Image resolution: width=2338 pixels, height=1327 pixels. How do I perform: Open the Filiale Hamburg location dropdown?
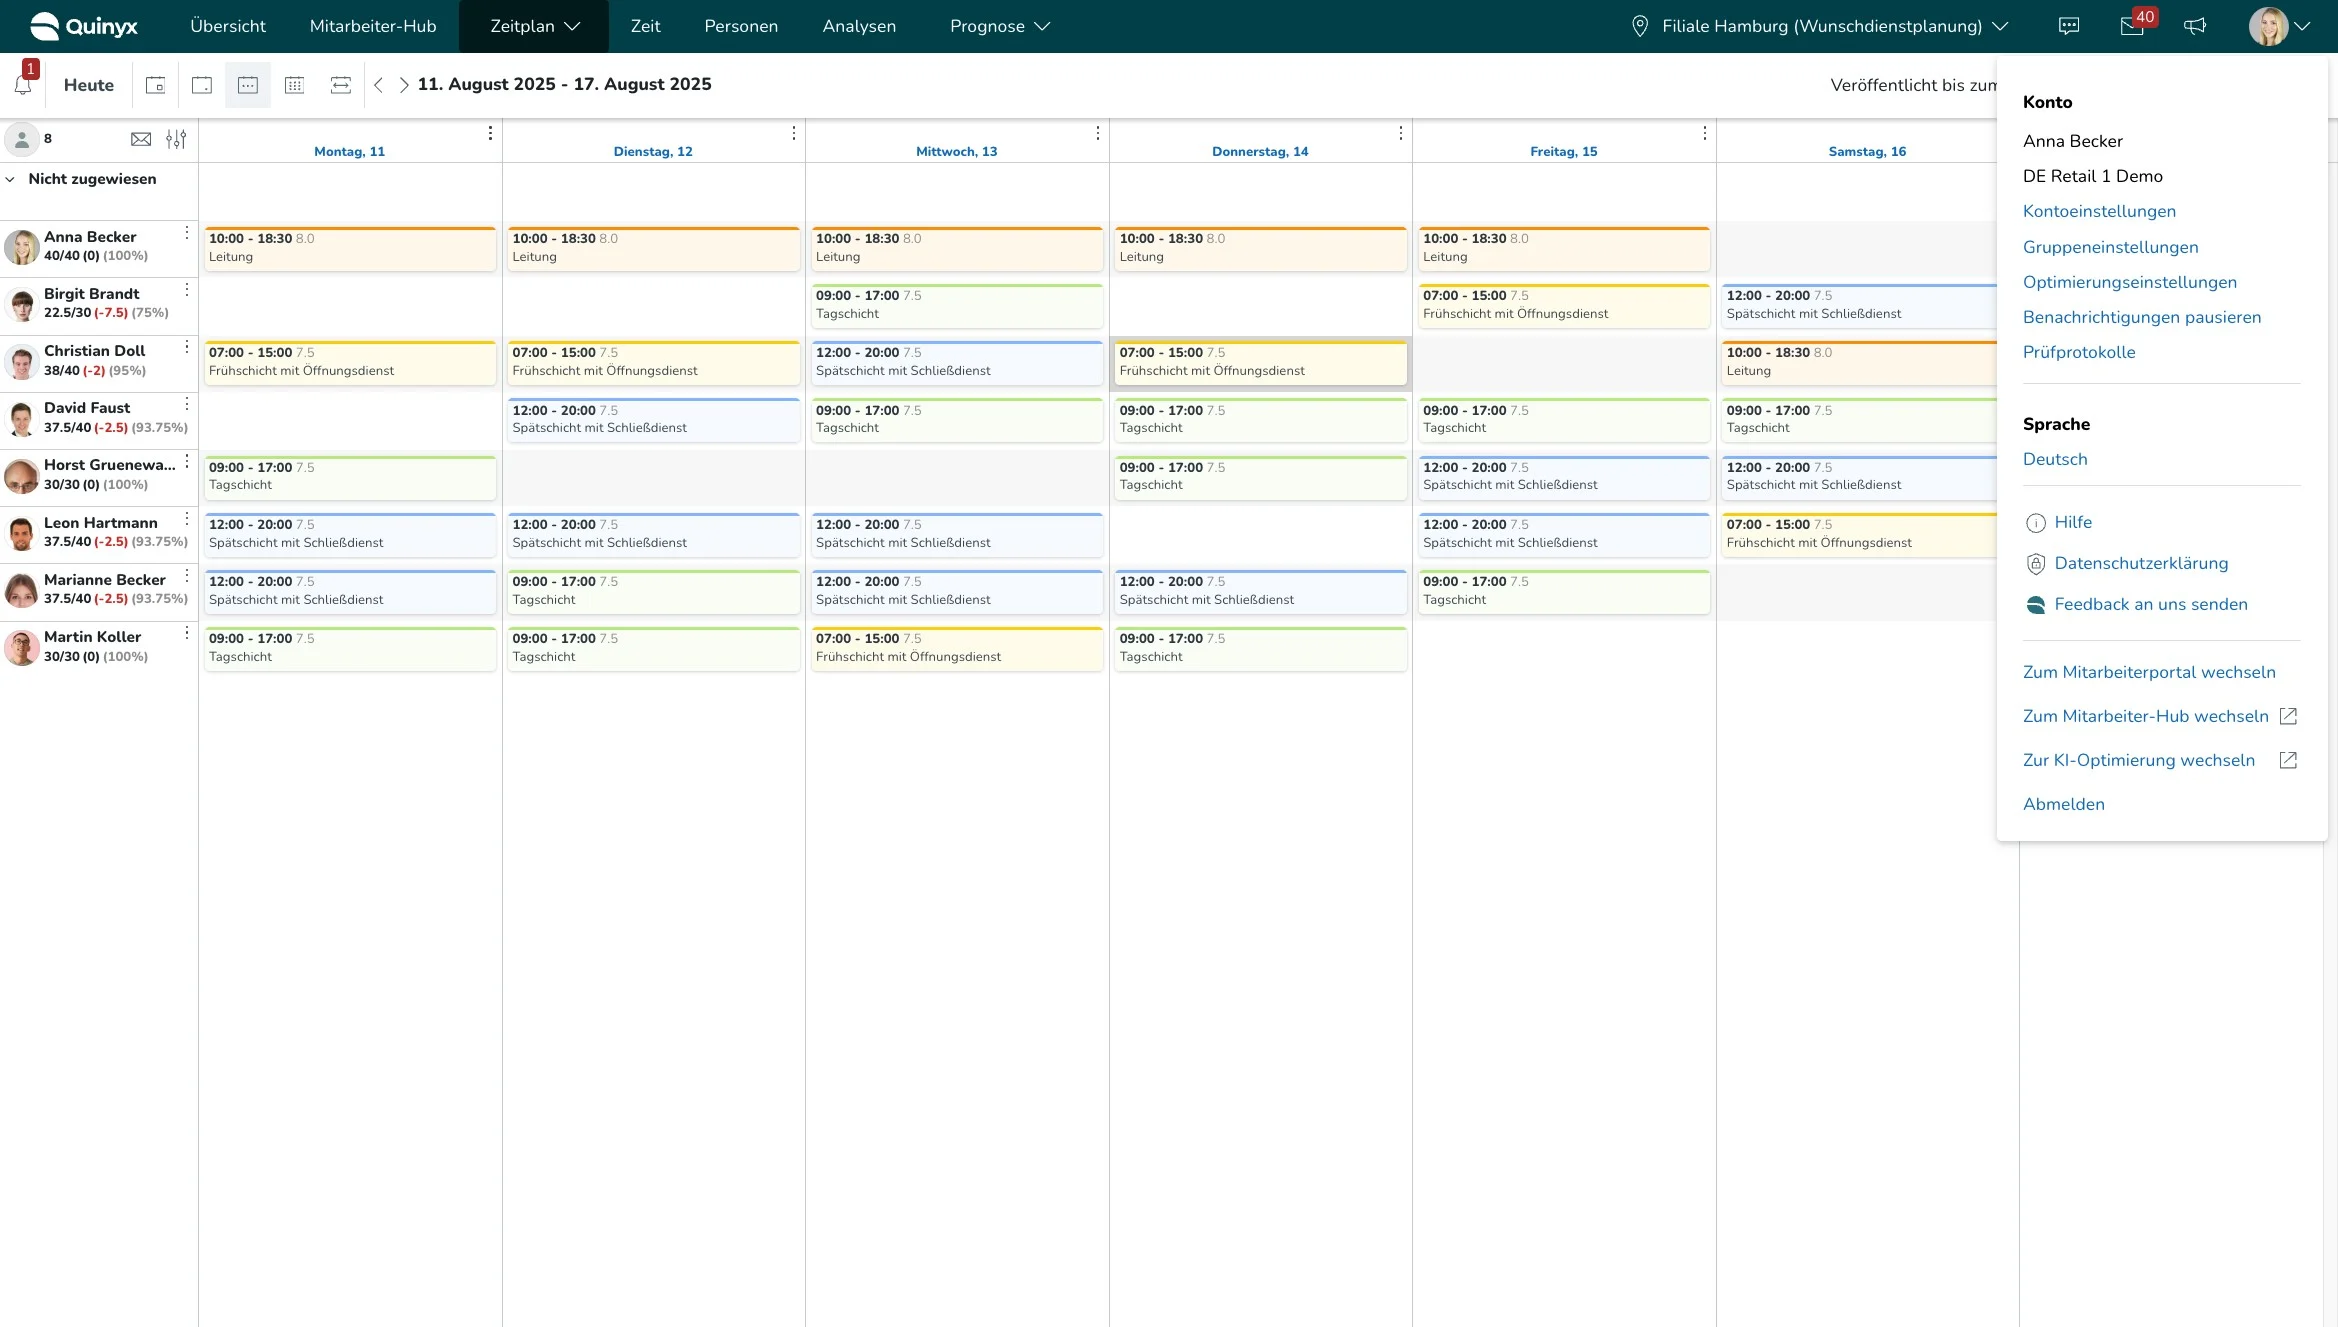(x=1819, y=26)
